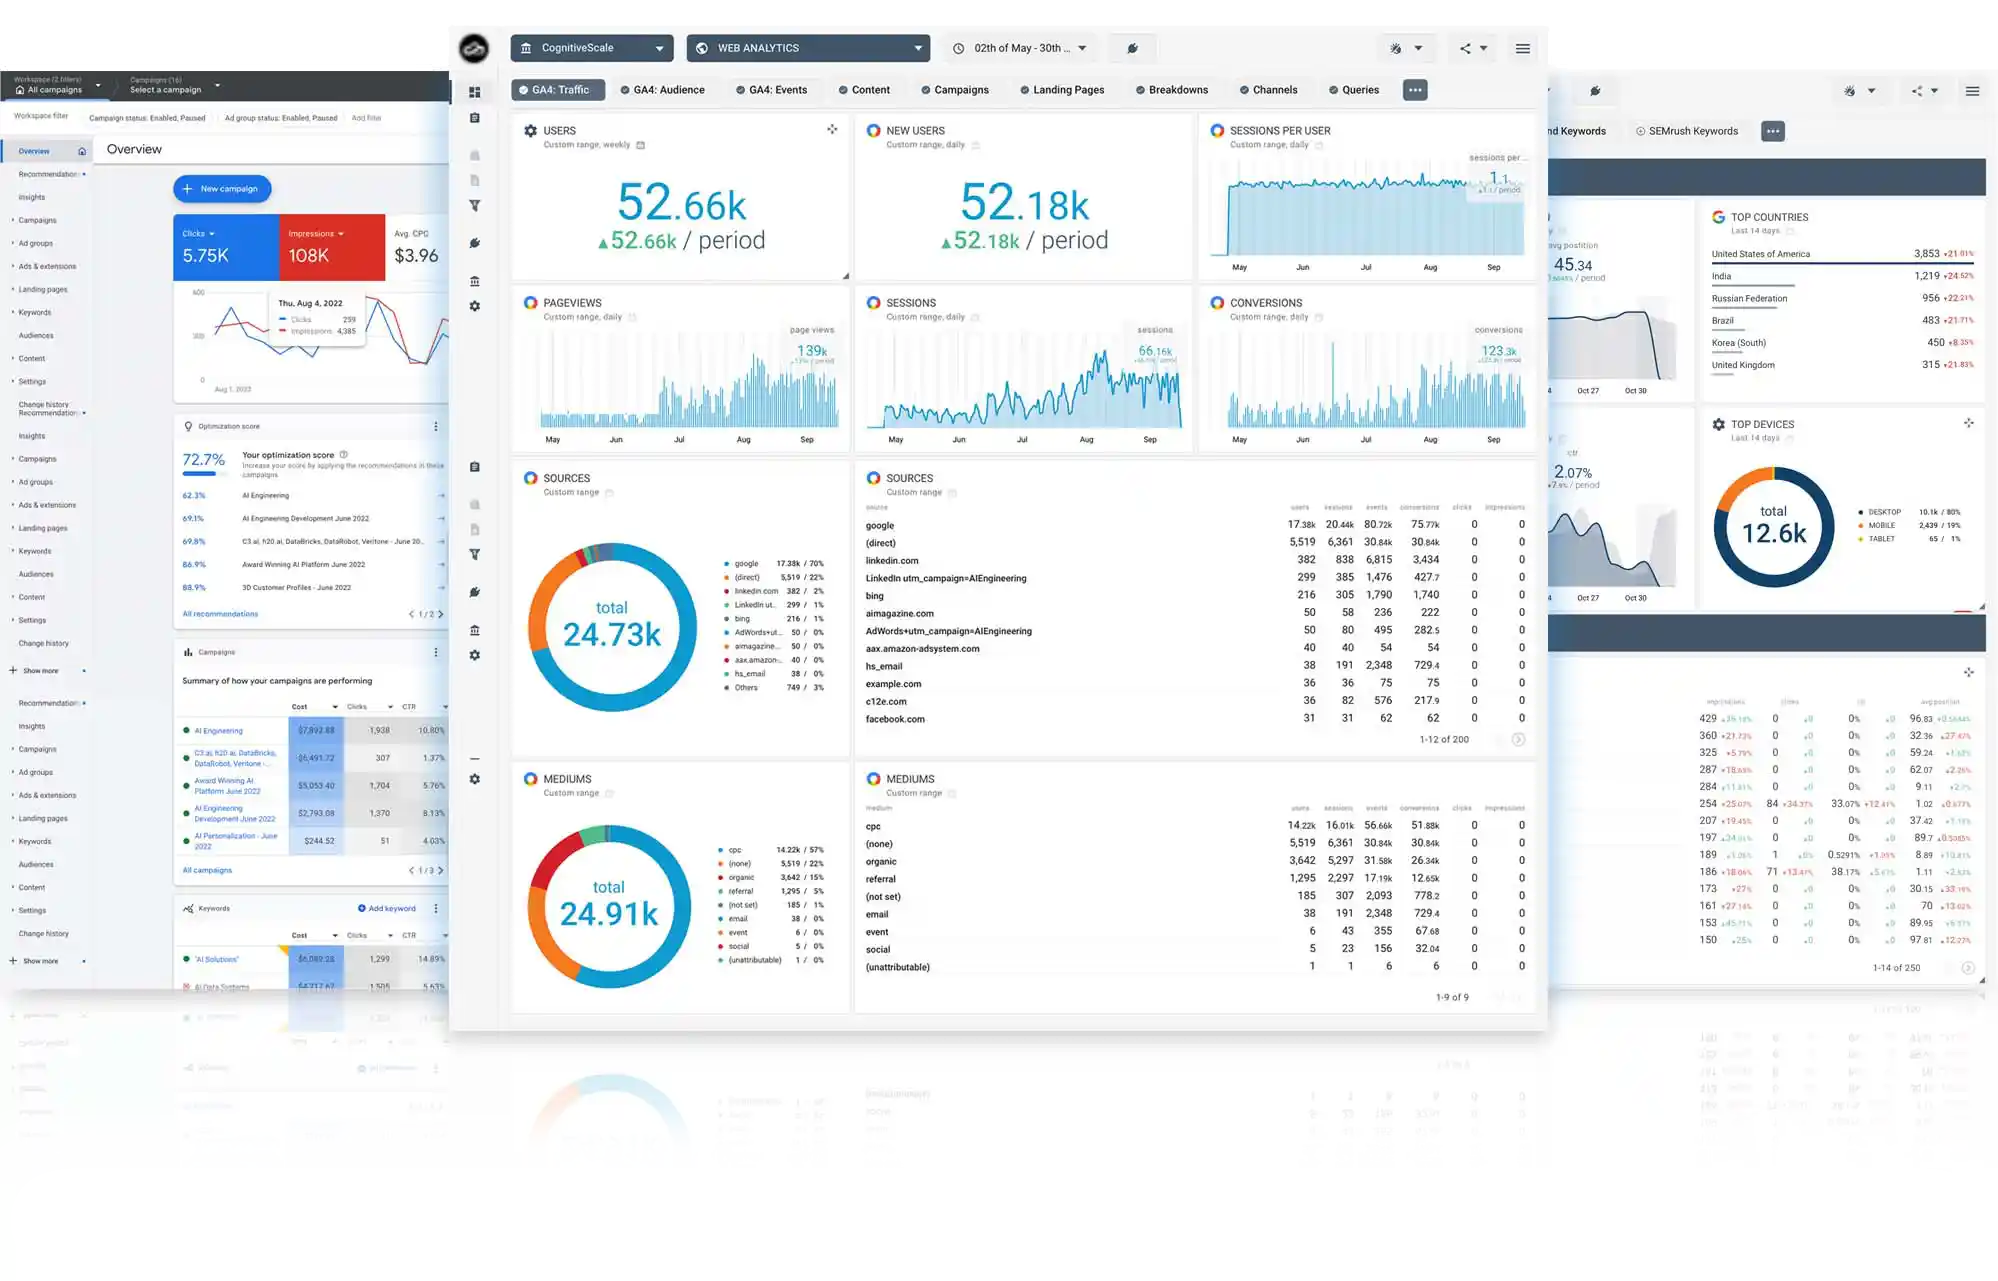
Task: Select the 'linkedin.com' row in SOURCES table
Action: pyautogui.click(x=1195, y=561)
